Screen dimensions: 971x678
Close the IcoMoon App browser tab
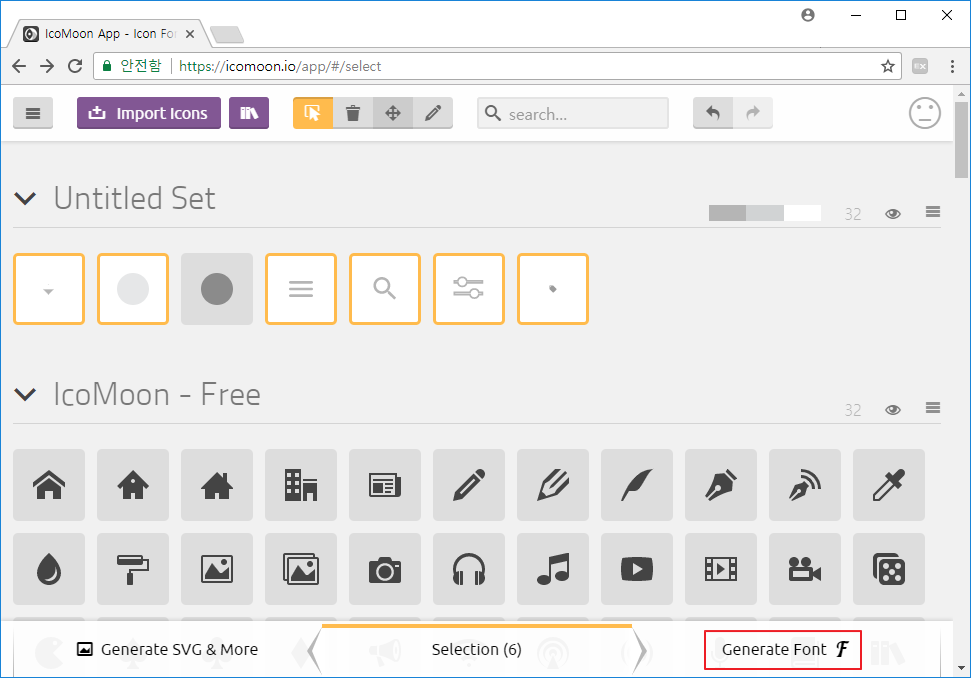190,34
